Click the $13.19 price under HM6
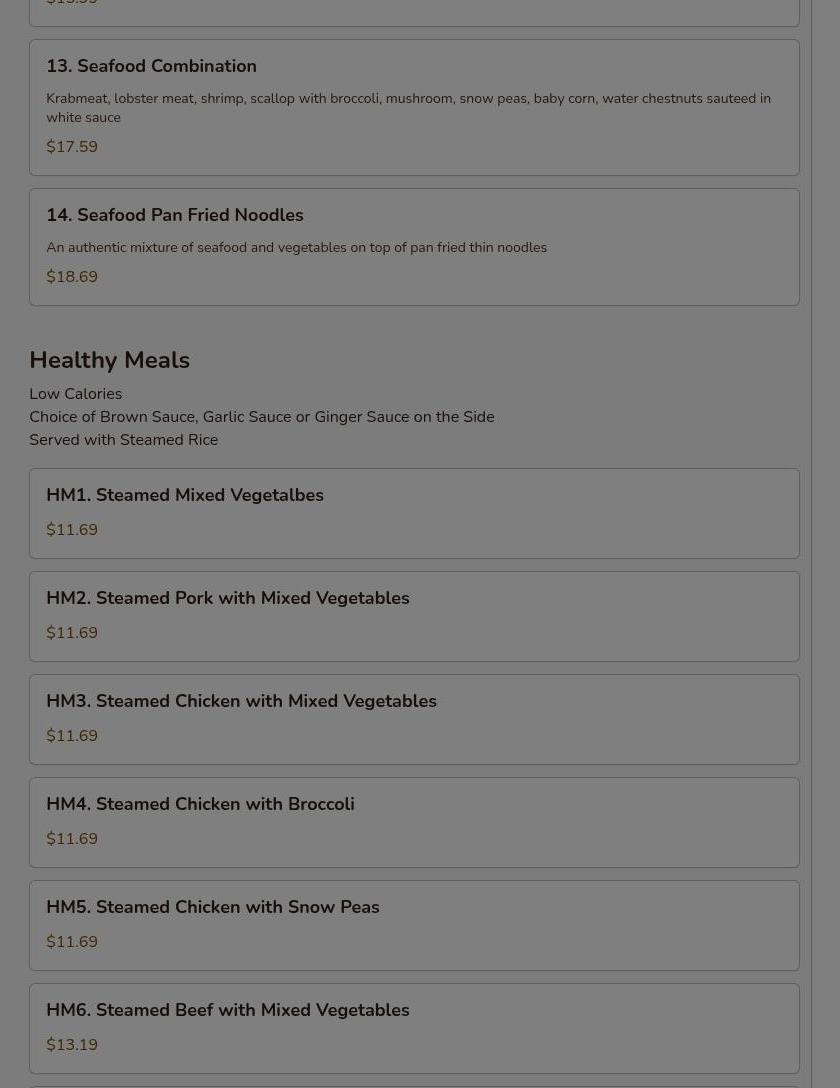The image size is (840, 1088). tap(72, 1045)
